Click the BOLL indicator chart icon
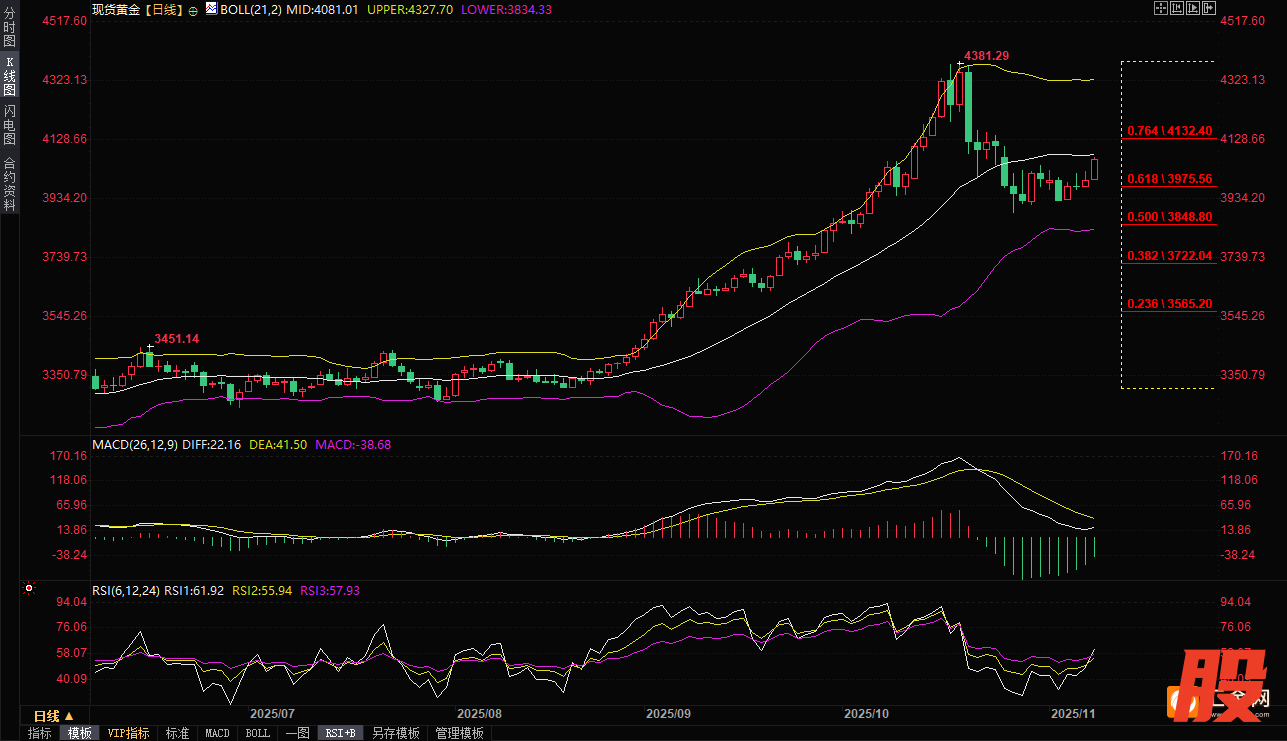 pos(211,8)
